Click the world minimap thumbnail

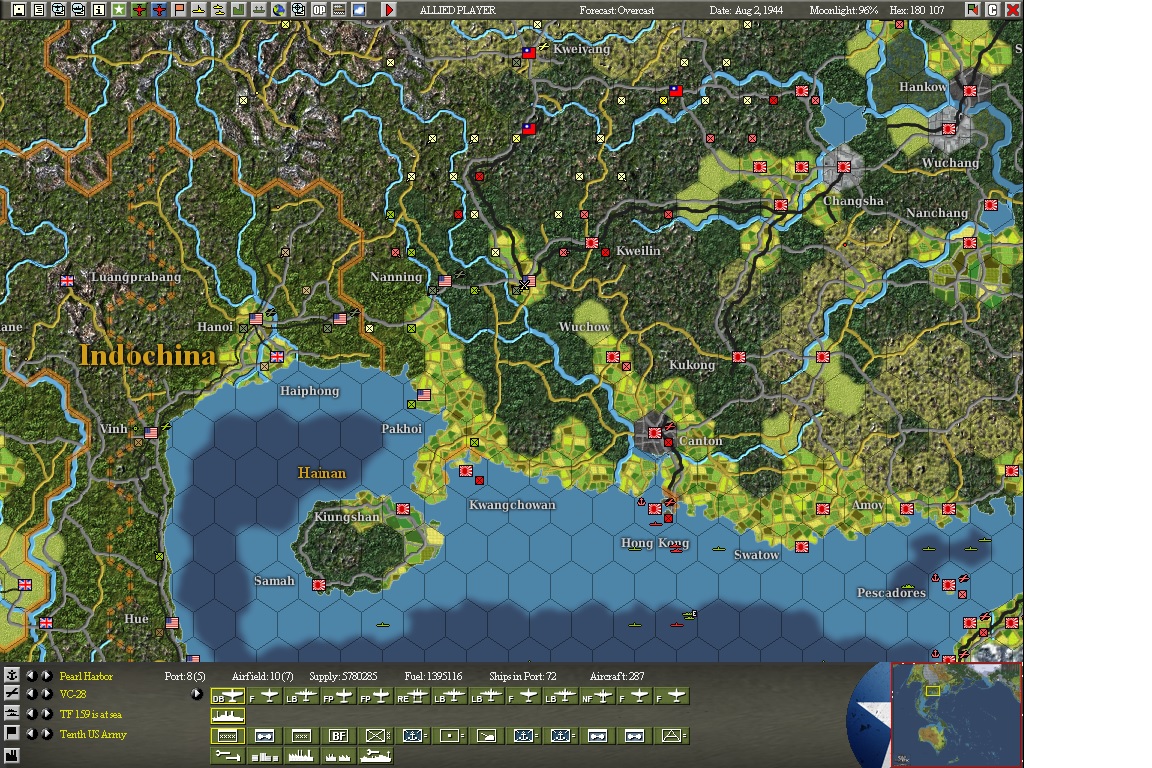pyautogui.click(x=956, y=714)
